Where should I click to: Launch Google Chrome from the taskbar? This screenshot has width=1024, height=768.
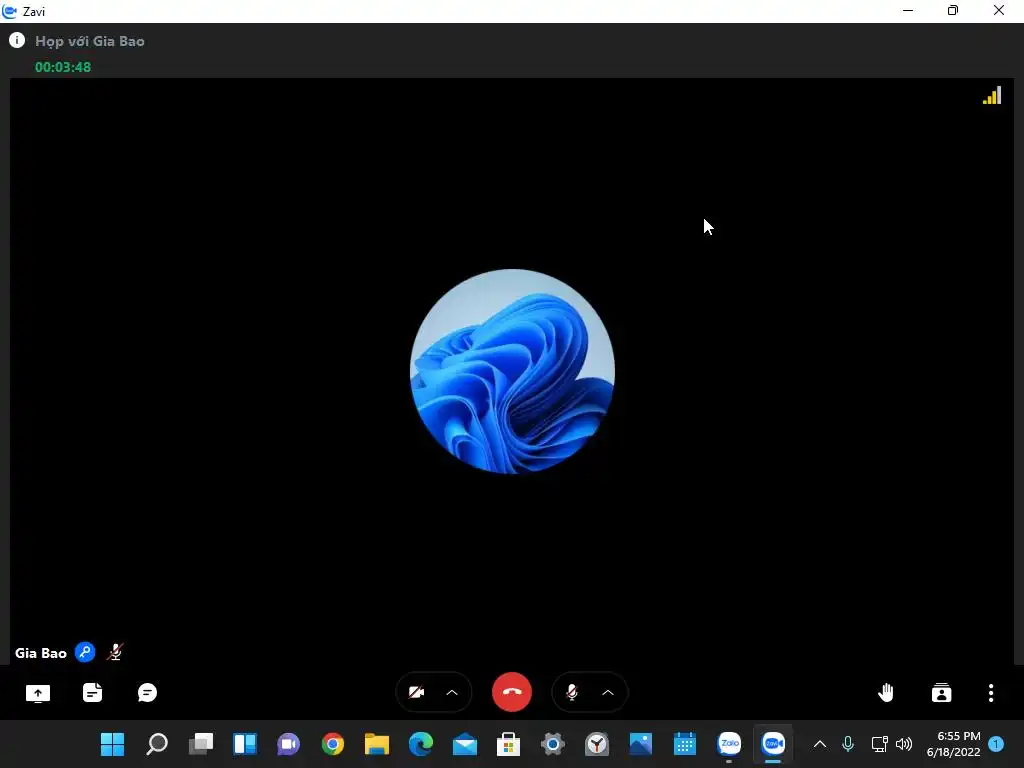click(332, 744)
